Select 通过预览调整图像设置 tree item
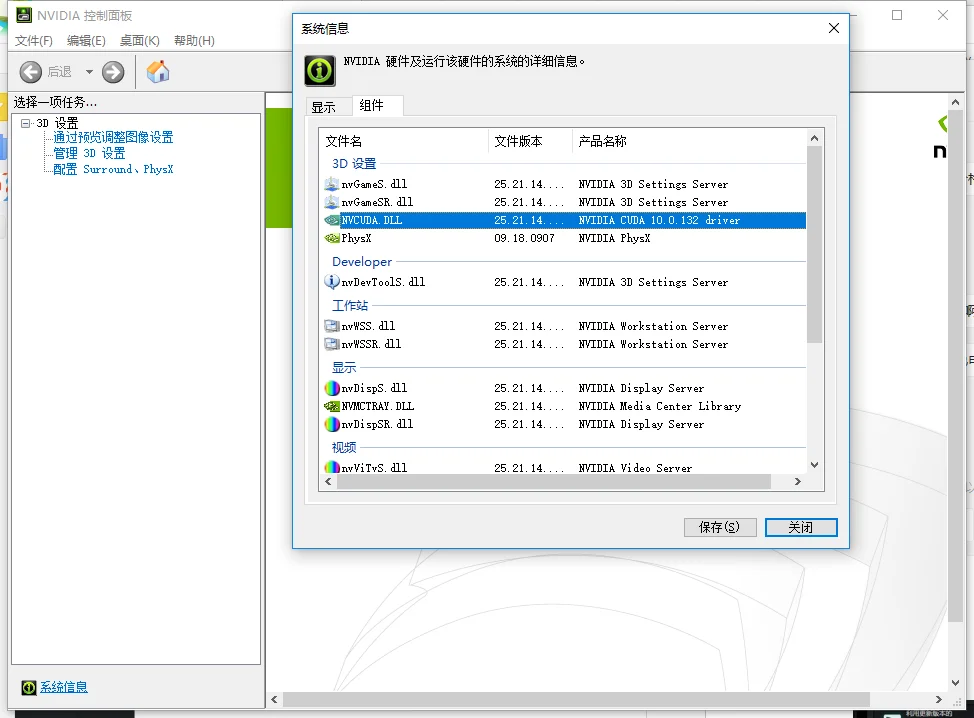Viewport: 974px width, 718px height. [113, 137]
